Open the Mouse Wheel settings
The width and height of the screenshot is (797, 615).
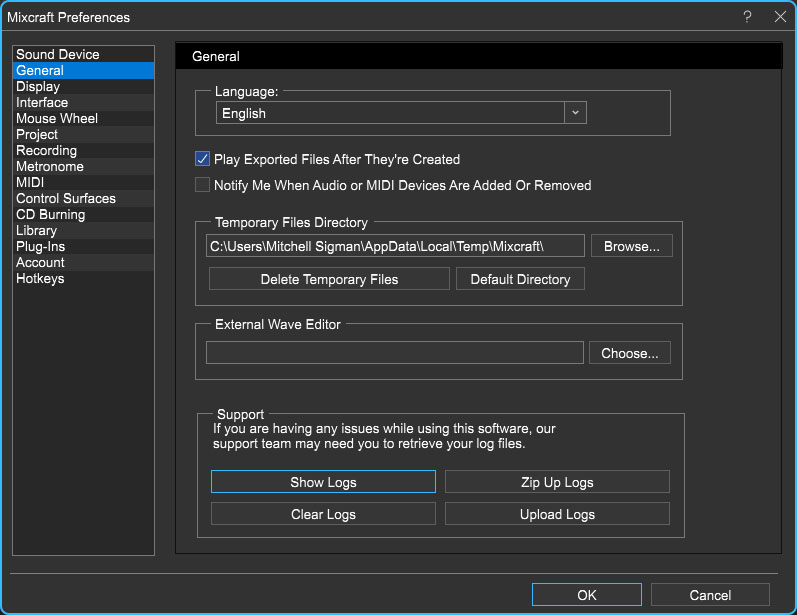click(x=83, y=118)
